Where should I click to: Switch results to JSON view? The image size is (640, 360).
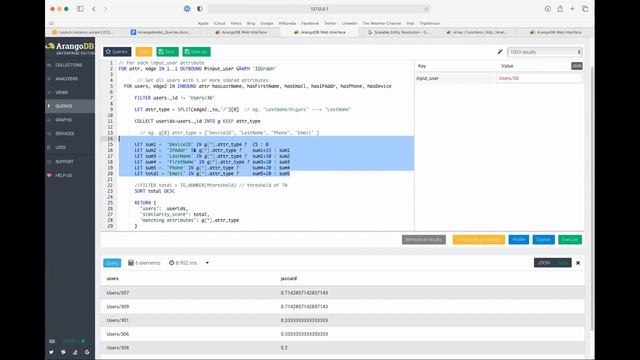tap(544, 263)
